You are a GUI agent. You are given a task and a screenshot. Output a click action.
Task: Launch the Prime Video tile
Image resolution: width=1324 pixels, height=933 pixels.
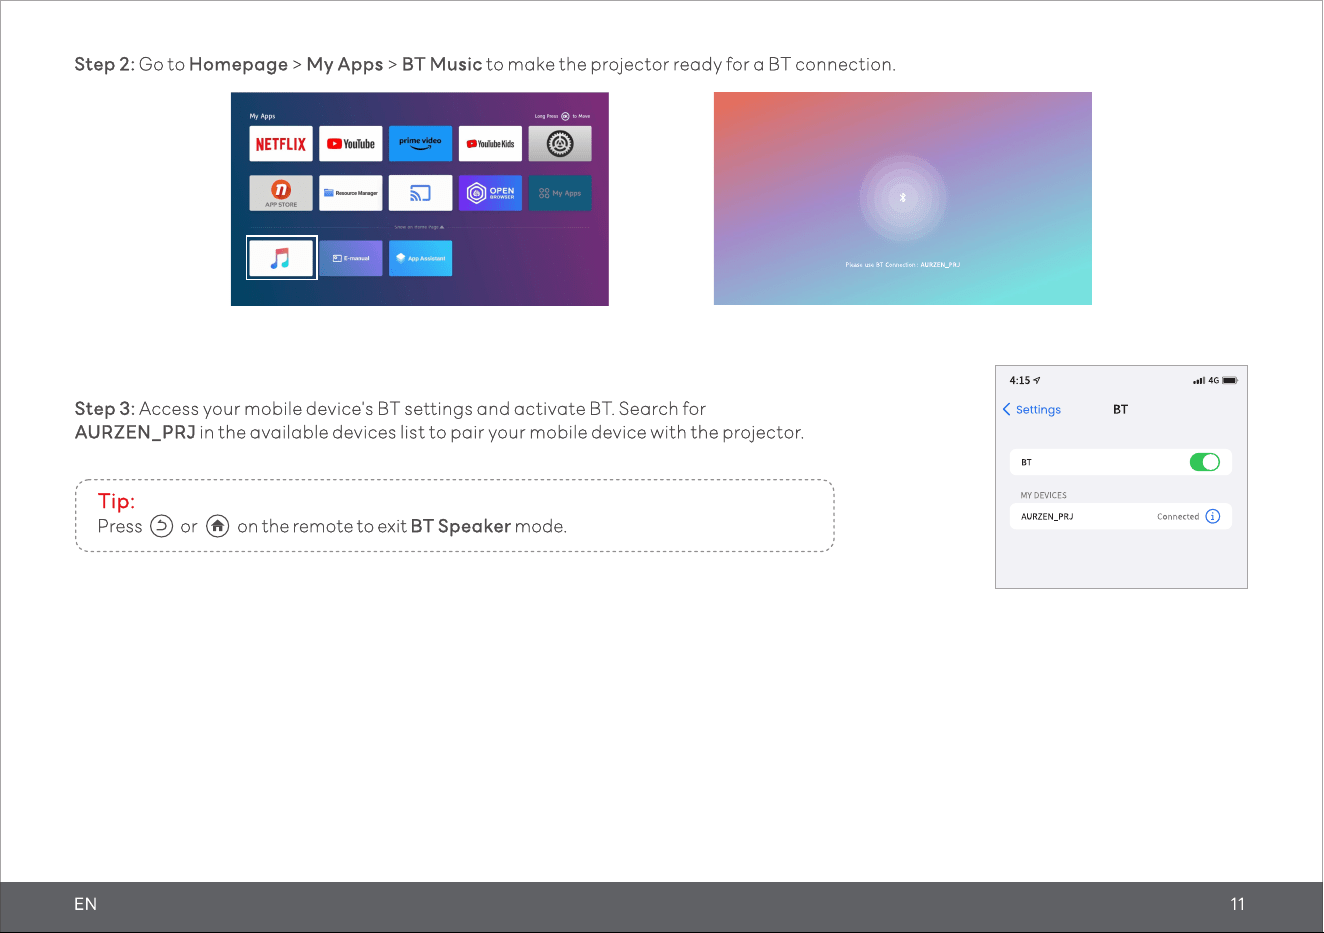(x=420, y=144)
